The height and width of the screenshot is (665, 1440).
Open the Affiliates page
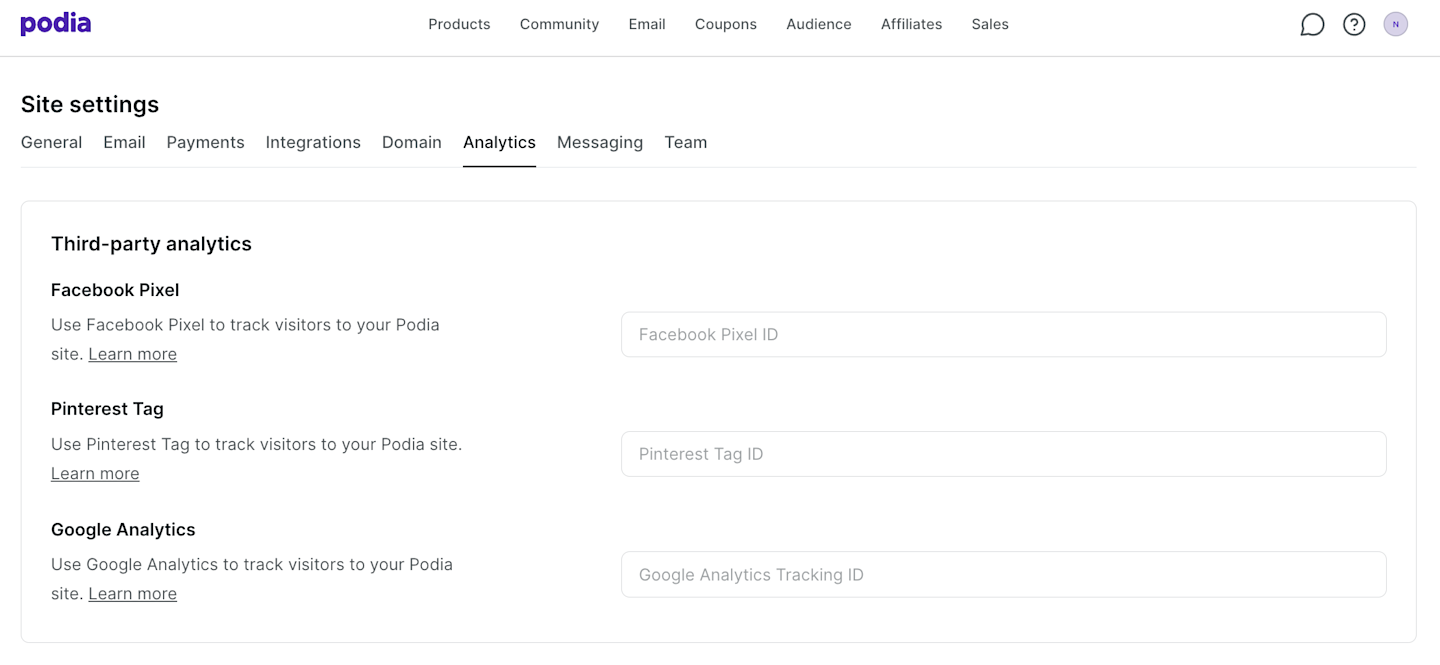click(x=911, y=24)
